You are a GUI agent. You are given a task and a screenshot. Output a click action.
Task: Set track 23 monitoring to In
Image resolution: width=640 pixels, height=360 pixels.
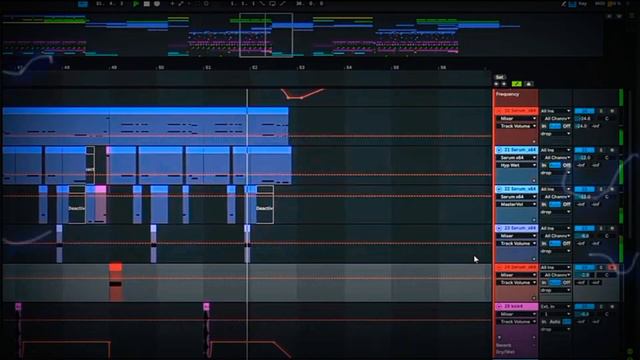[x=544, y=244]
